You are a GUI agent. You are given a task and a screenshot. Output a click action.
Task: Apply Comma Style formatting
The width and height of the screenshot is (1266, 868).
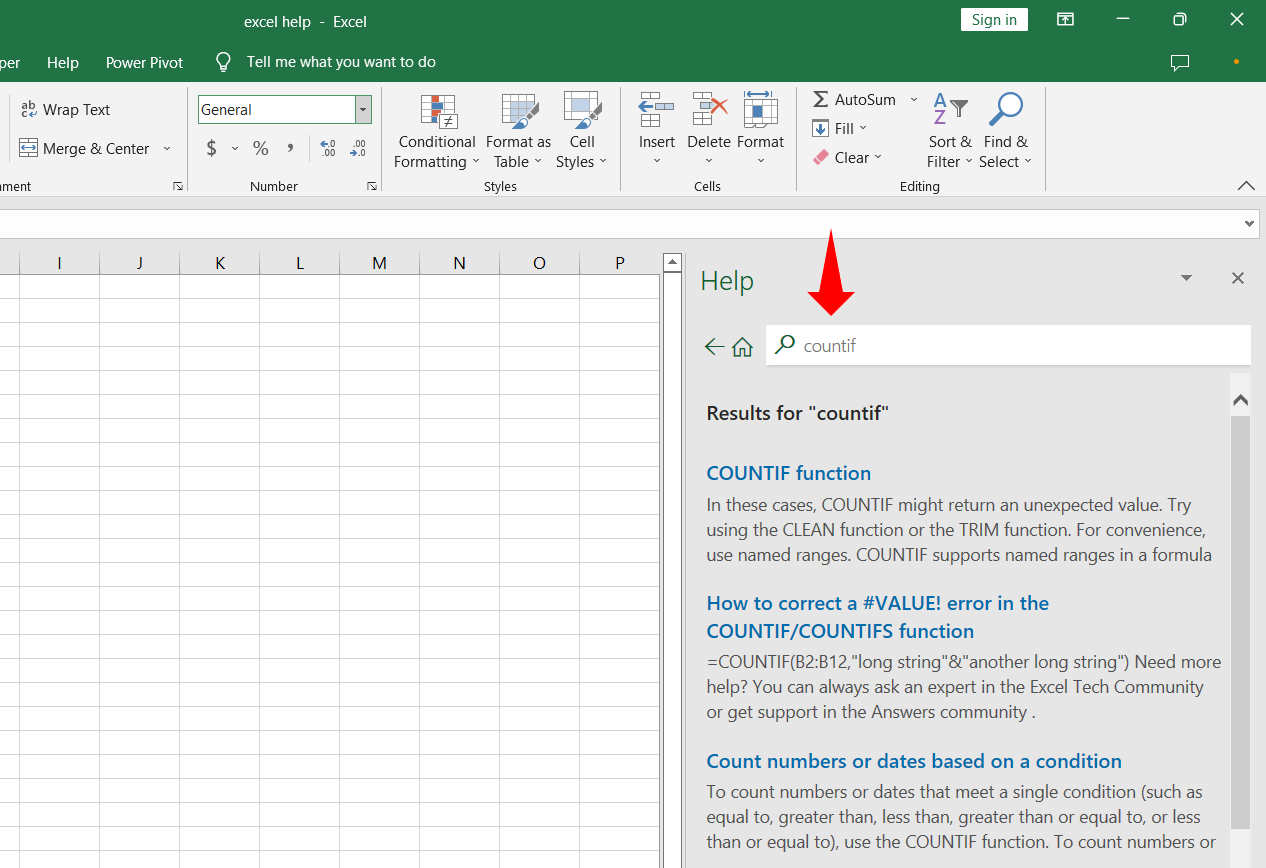pyautogui.click(x=290, y=149)
